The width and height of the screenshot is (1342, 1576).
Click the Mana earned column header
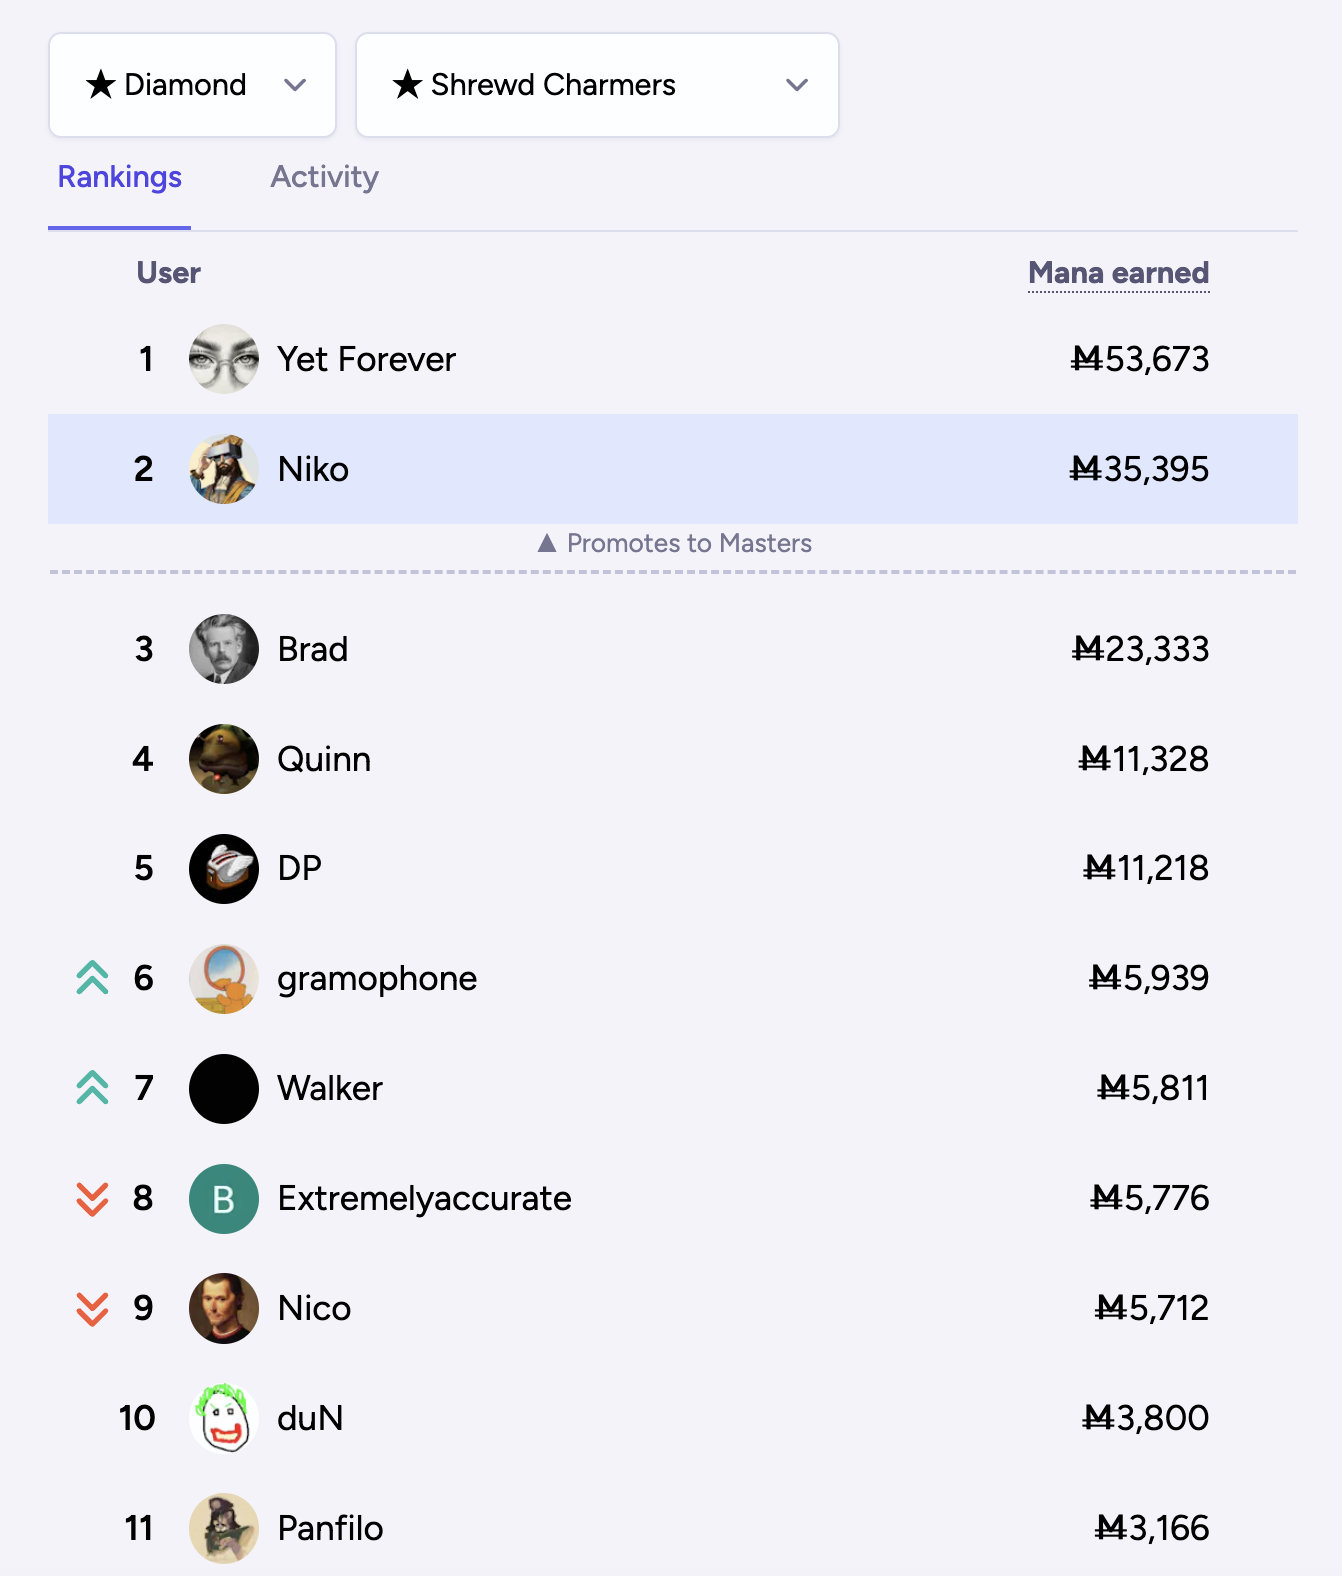1118,273
